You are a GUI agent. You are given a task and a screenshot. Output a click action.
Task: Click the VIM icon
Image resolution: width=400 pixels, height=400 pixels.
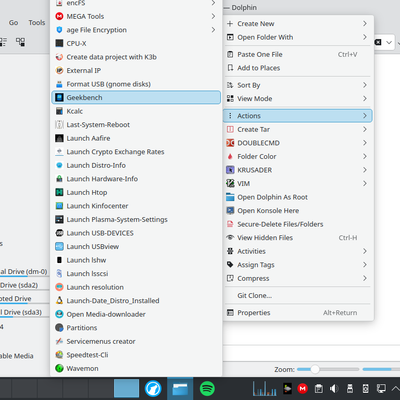[x=230, y=183]
